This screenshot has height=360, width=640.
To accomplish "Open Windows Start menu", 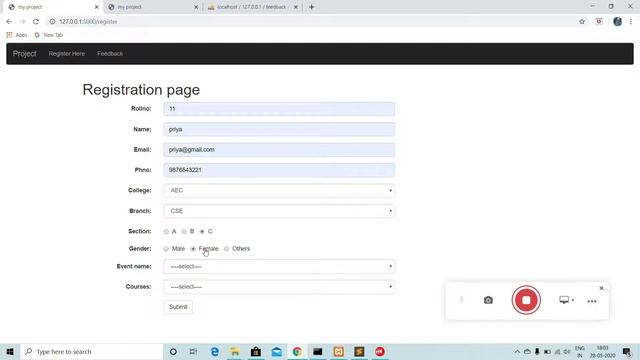I will (x=10, y=351).
